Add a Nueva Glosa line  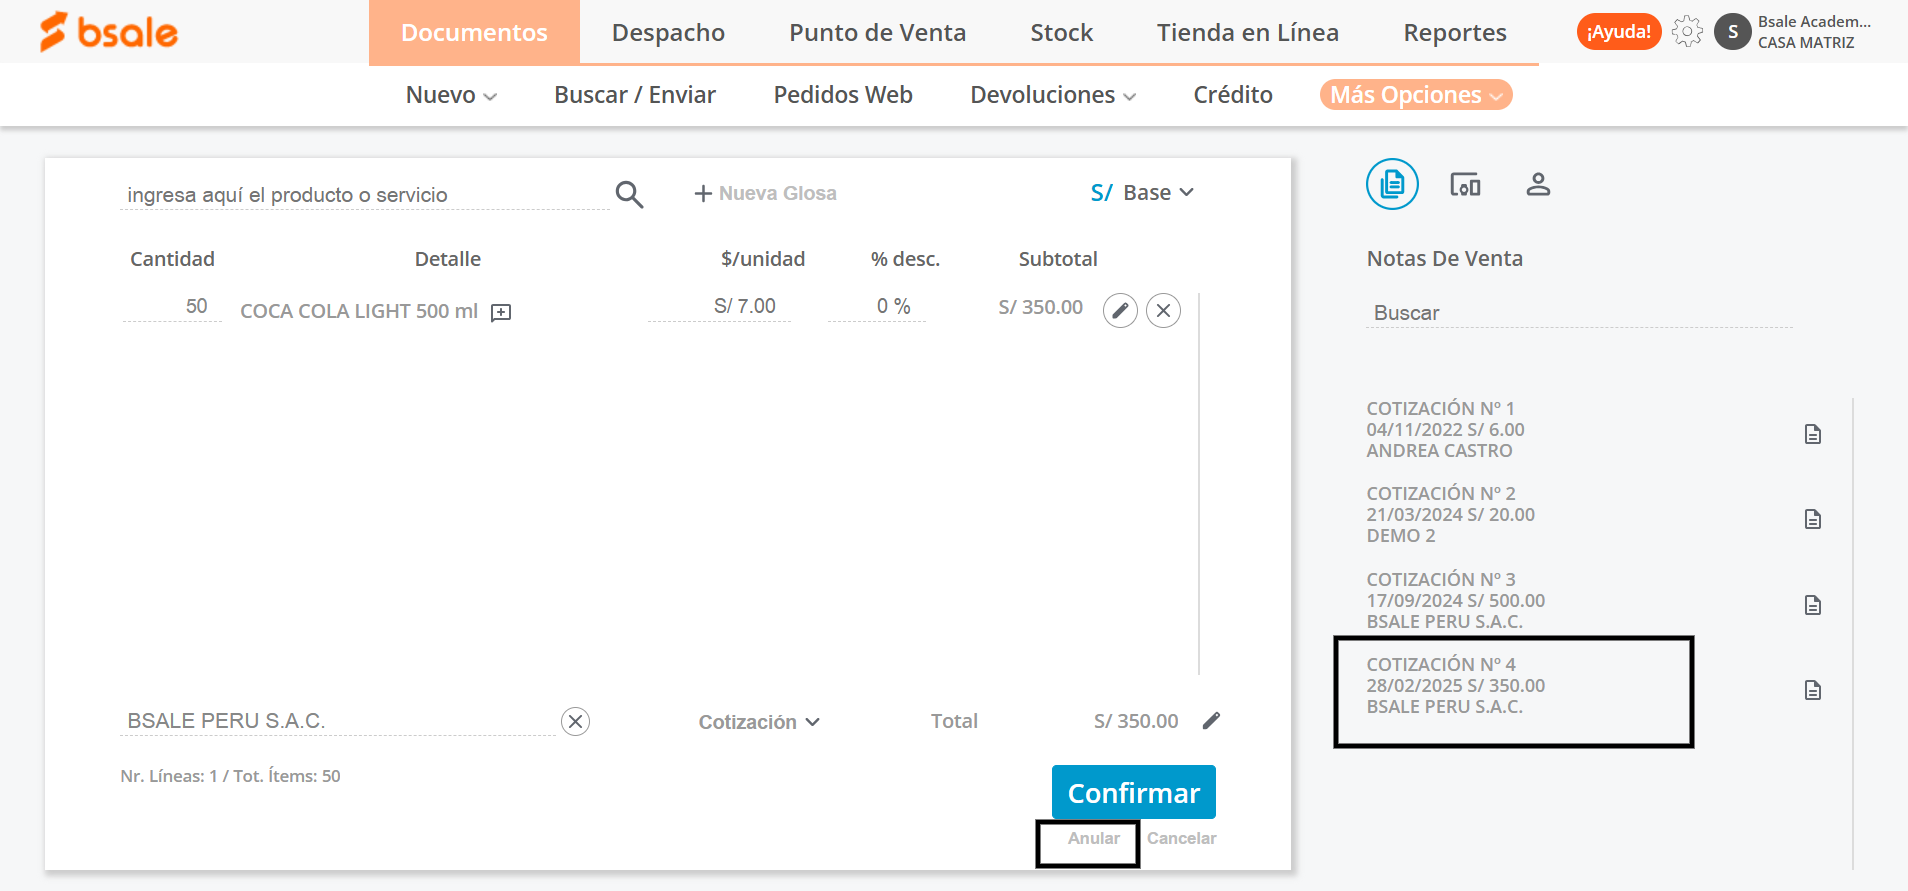766,193
